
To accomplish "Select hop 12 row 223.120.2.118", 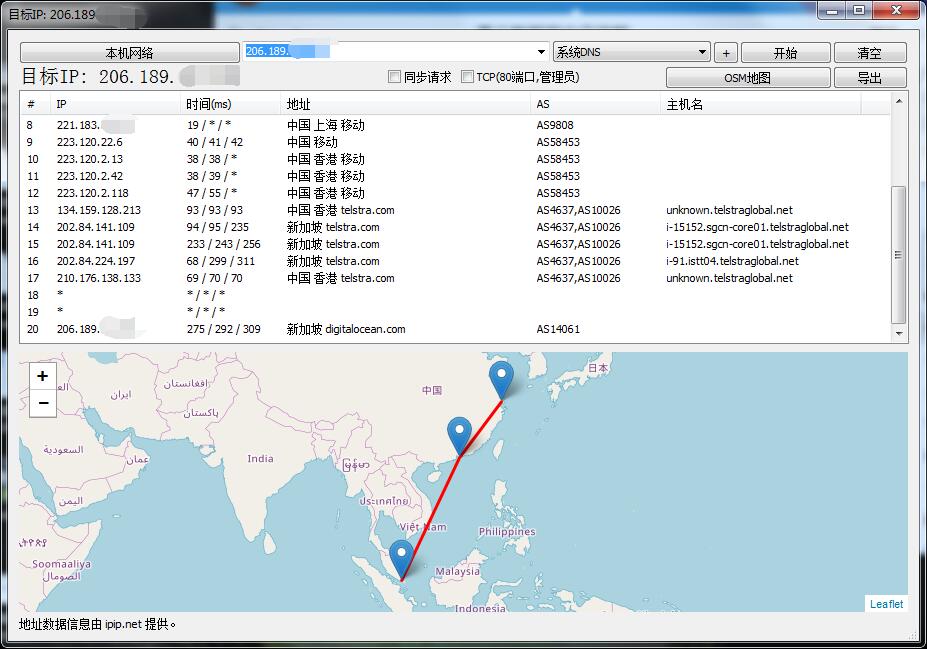I will 455,193.
